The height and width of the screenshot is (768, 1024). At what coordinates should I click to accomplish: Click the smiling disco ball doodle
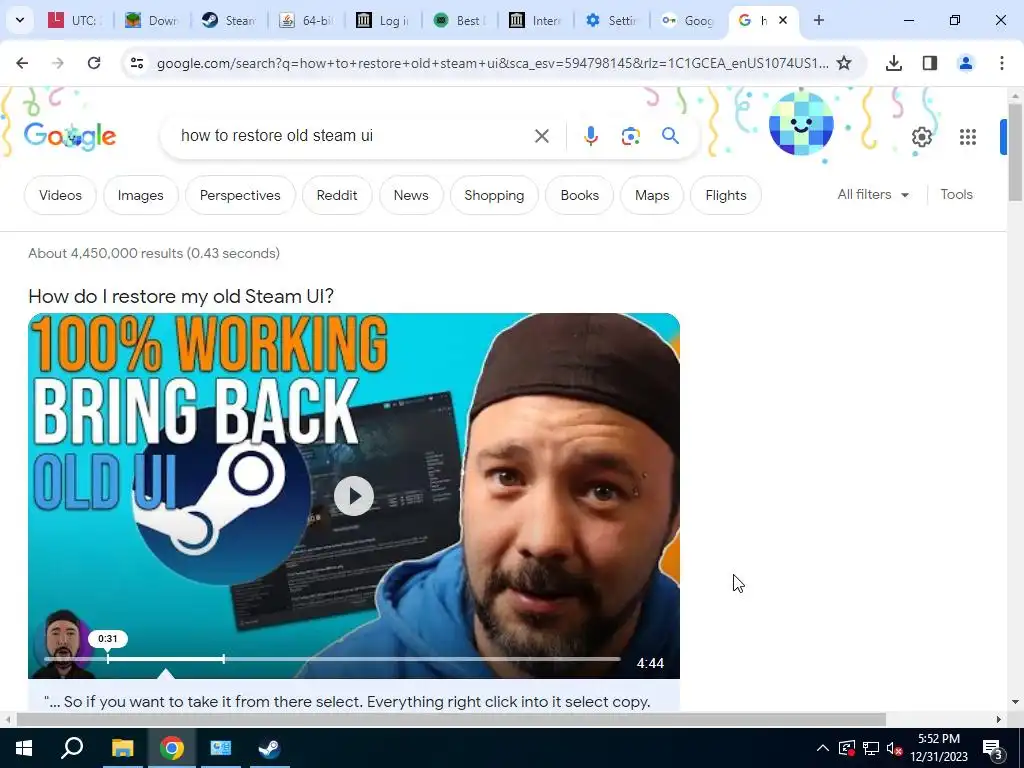pos(801,124)
